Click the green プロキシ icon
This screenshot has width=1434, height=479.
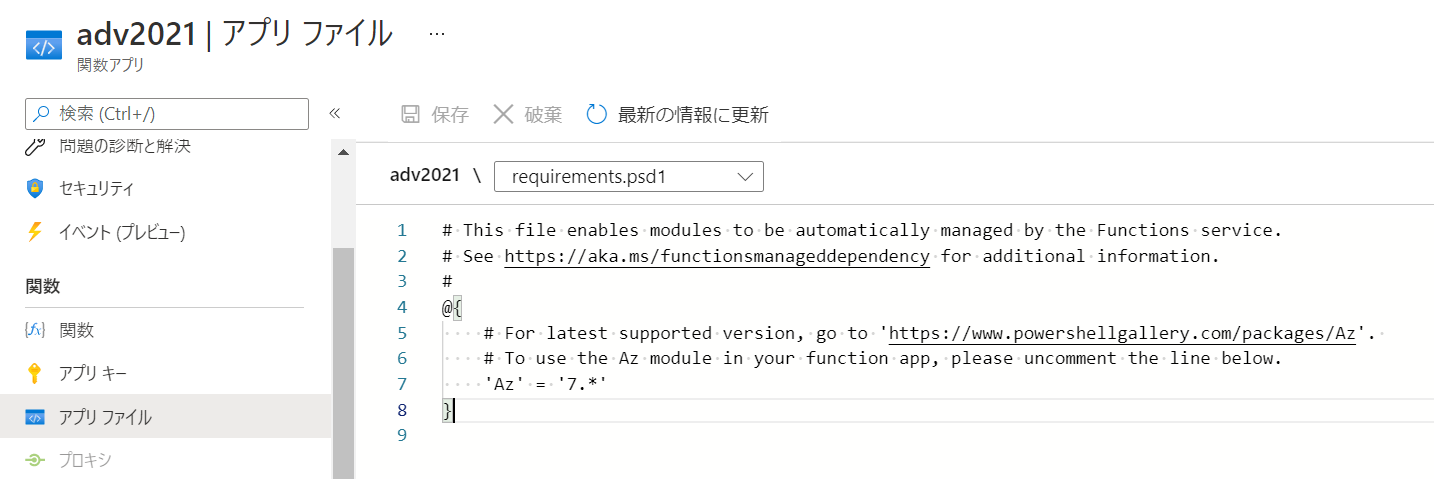[x=35, y=460]
